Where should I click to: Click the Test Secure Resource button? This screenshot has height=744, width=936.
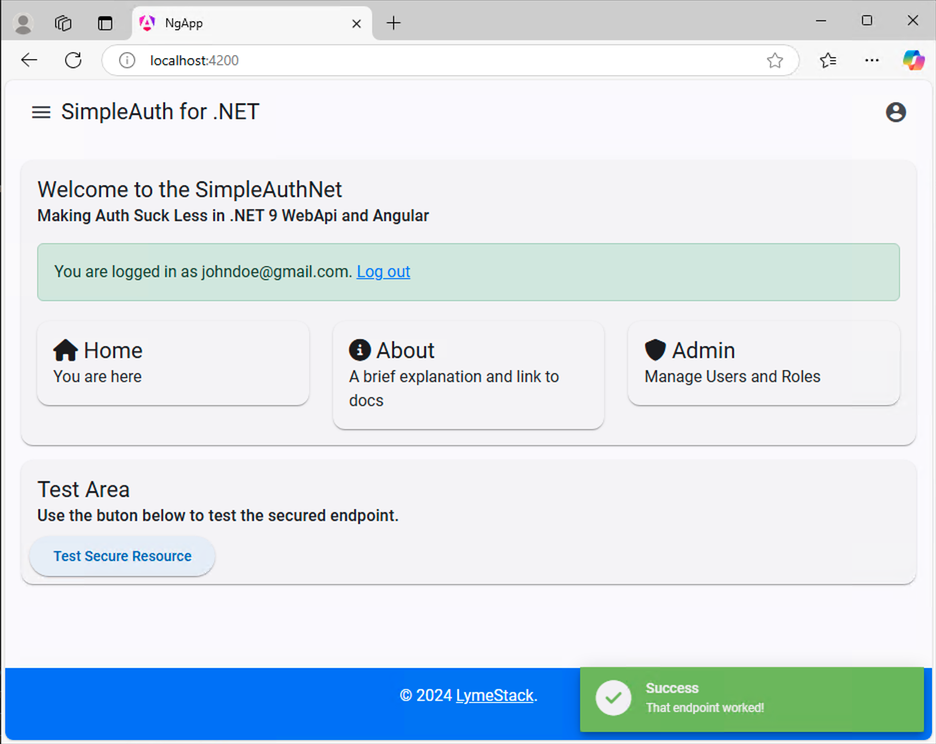coord(122,556)
